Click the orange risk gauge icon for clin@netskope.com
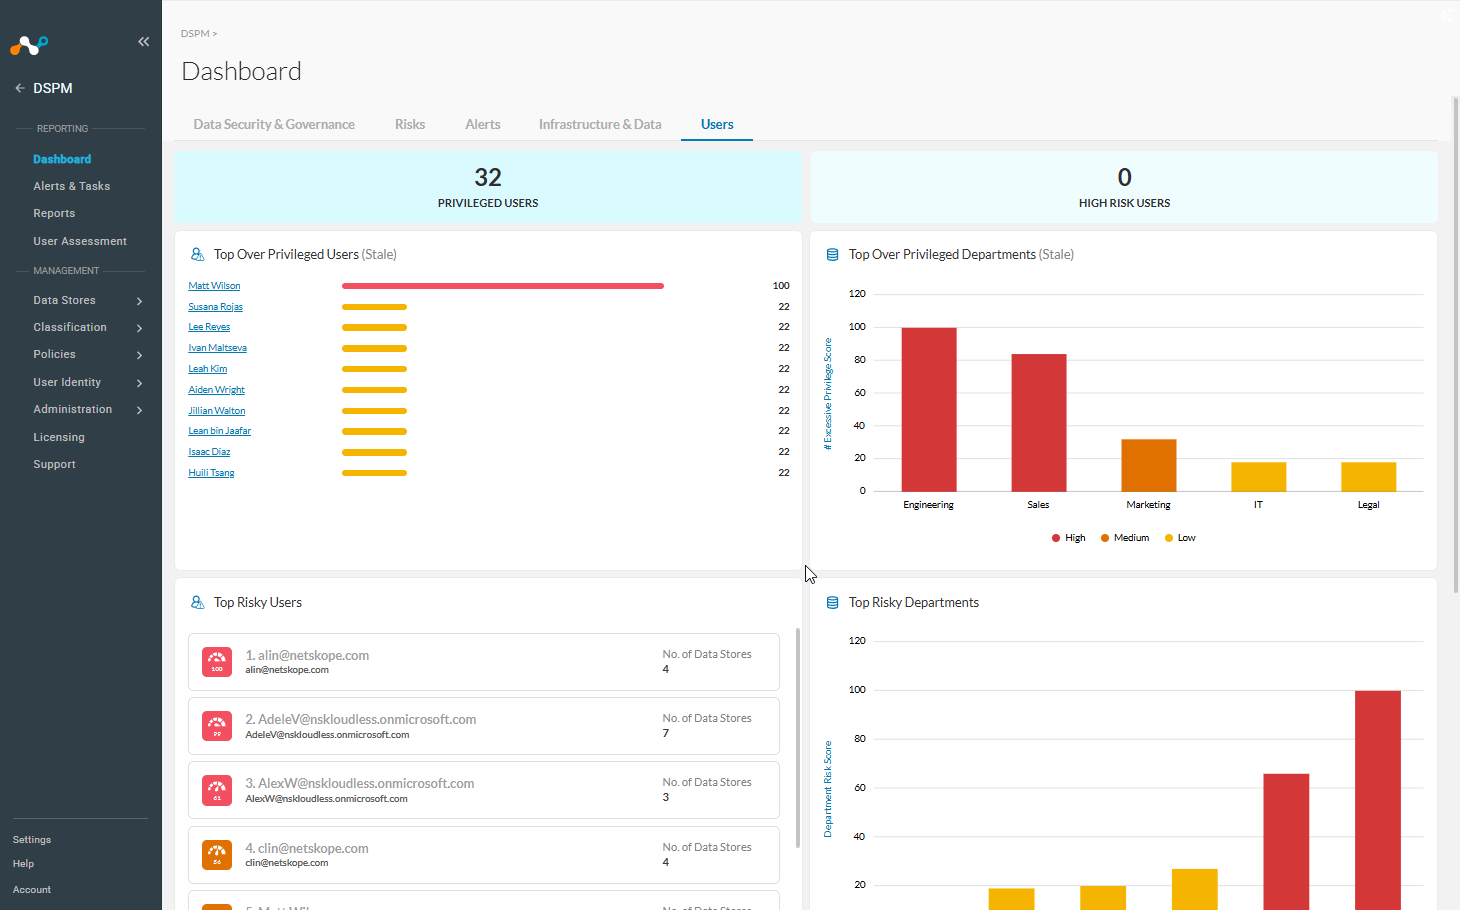 [x=217, y=855]
